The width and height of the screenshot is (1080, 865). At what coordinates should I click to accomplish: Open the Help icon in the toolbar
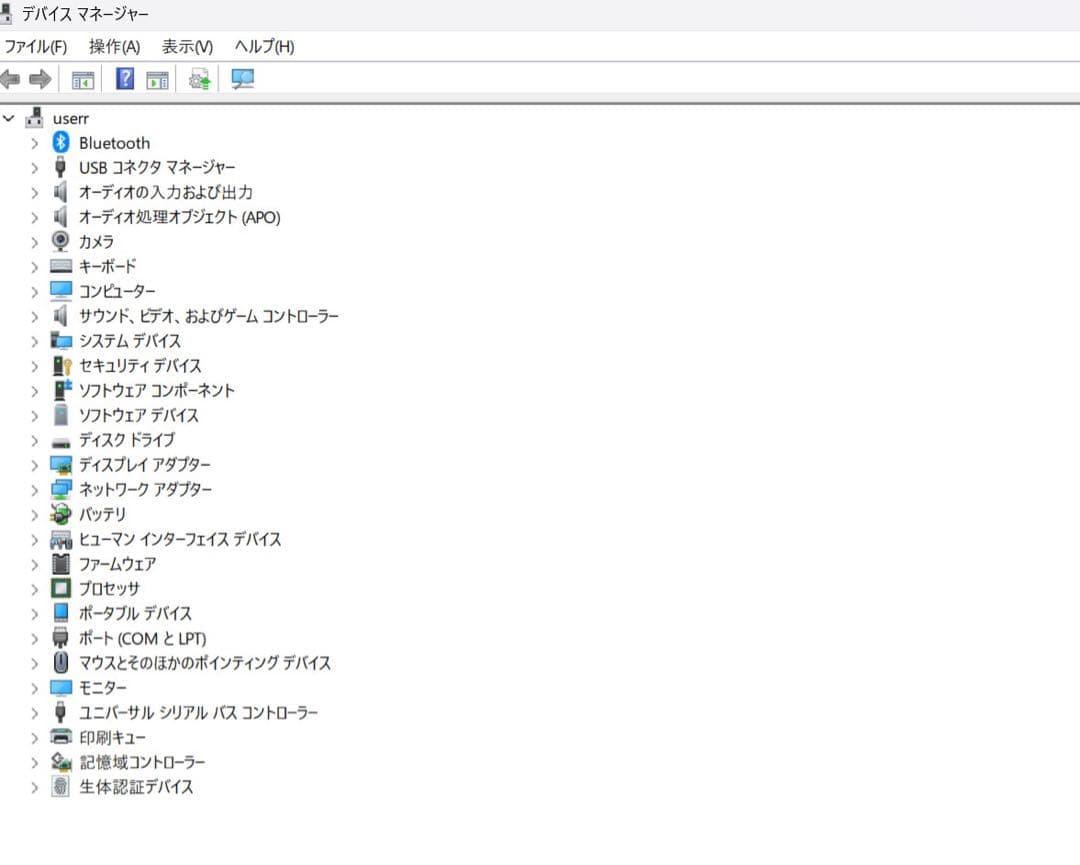coord(122,78)
